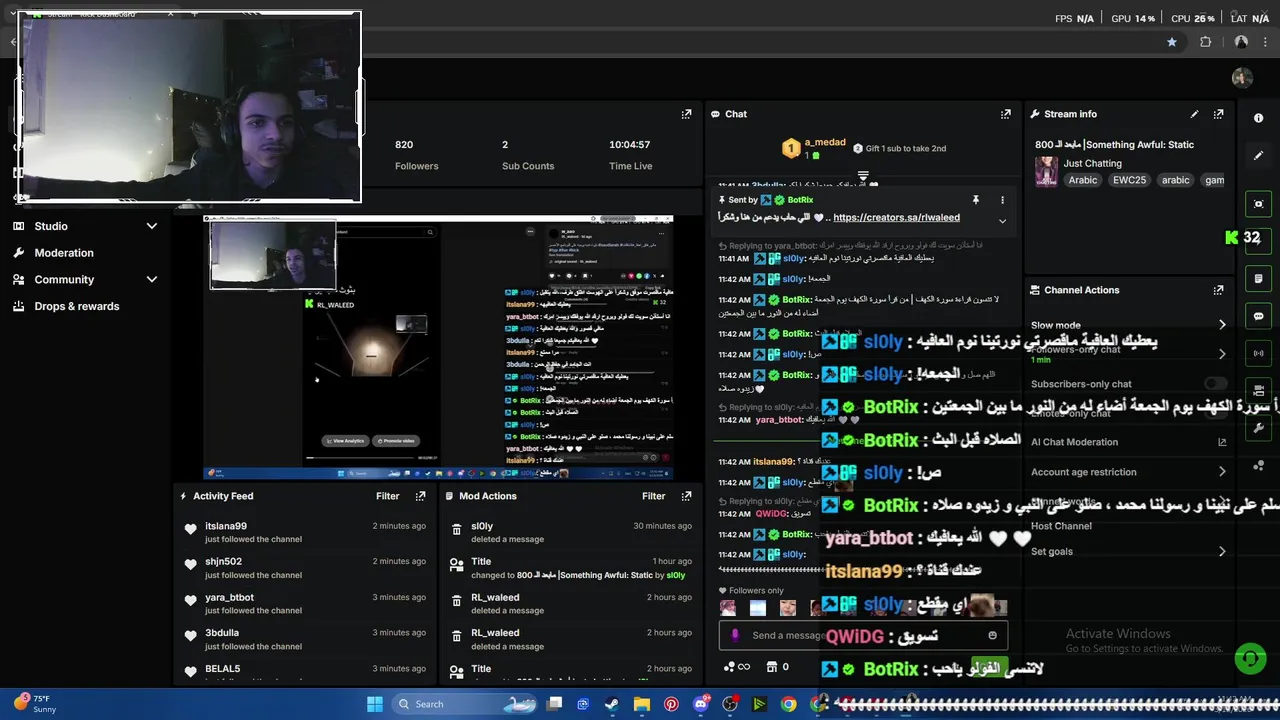This screenshot has width=1280, height=720.
Task: Open File Explorer from the taskbar
Action: tap(641, 704)
